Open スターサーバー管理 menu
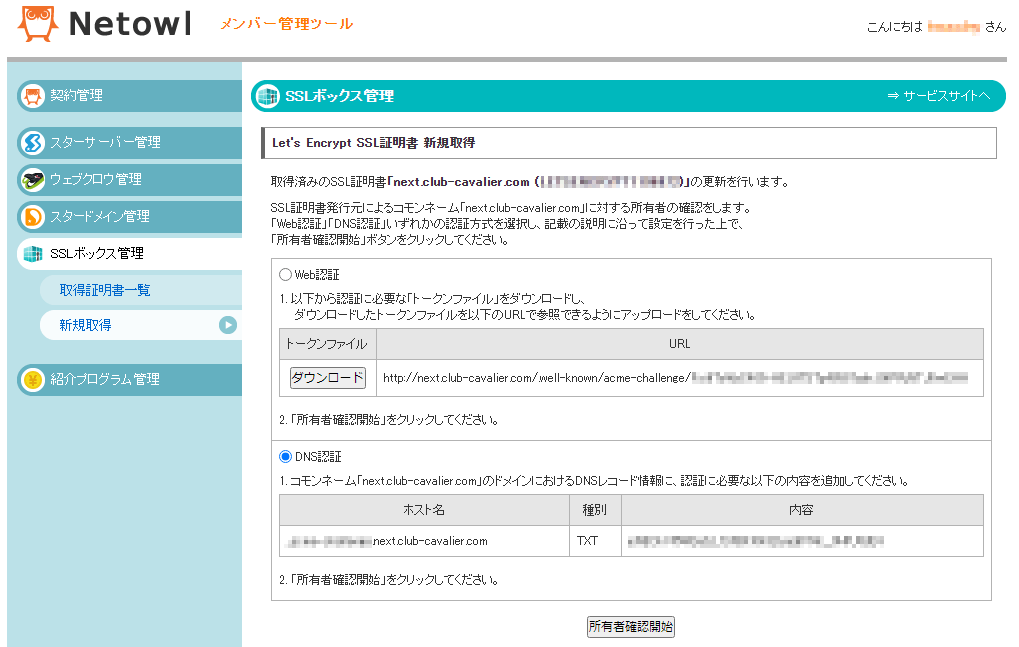1019x647 pixels. pyautogui.click(x=129, y=143)
